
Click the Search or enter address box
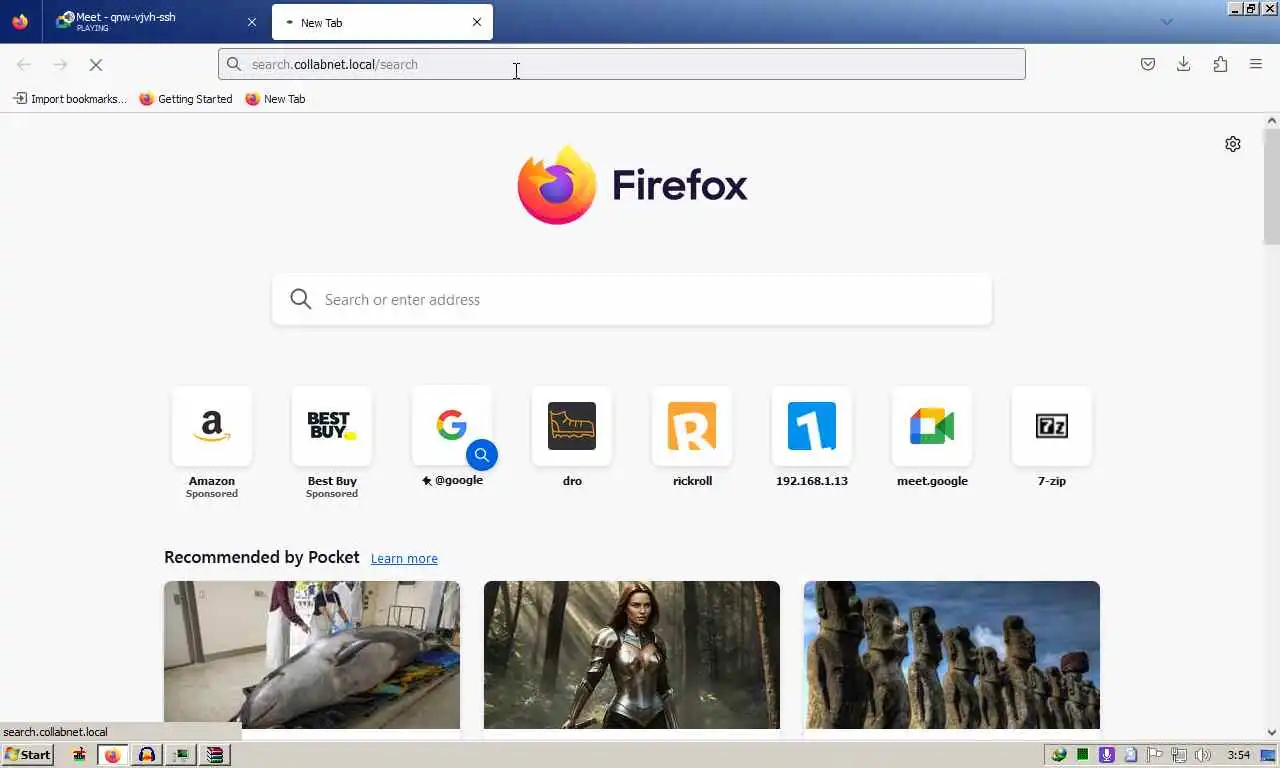(x=632, y=299)
